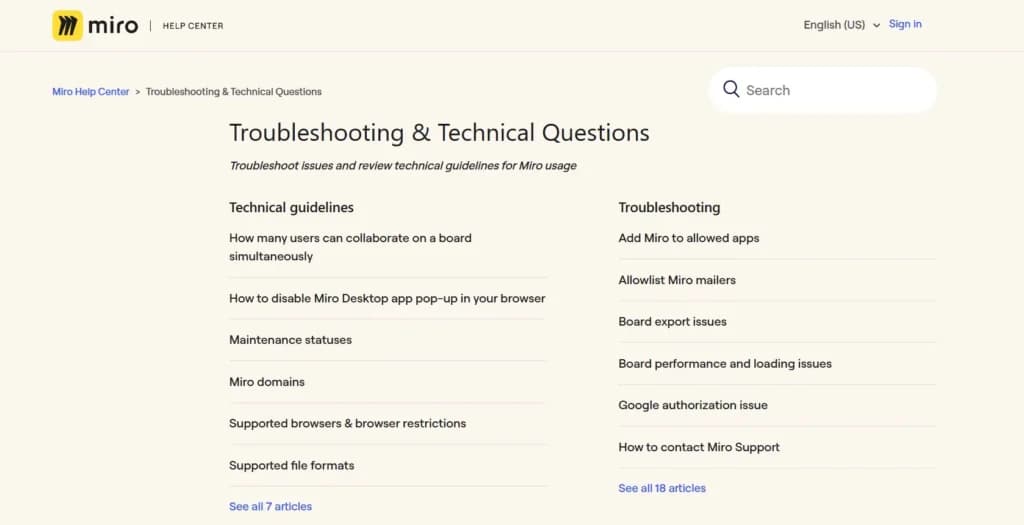Click See all 7 articles
Image resolution: width=1024 pixels, height=525 pixels.
tap(270, 506)
